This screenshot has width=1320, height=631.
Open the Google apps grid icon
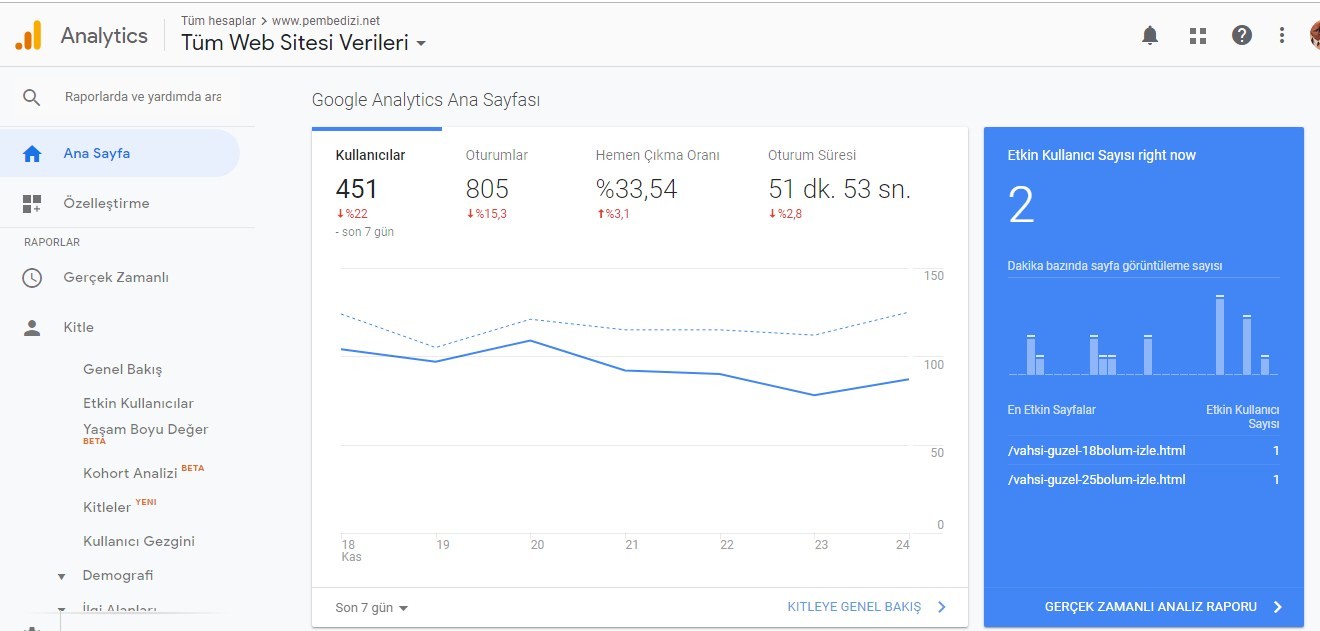(x=1198, y=36)
